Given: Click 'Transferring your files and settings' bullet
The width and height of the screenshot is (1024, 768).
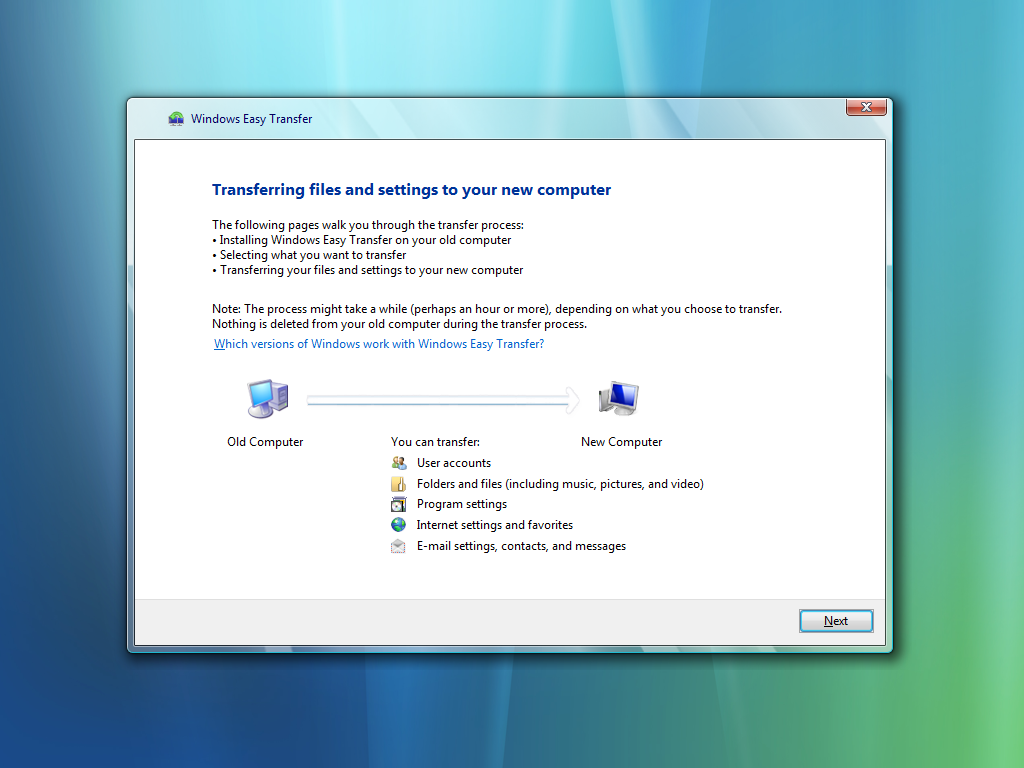Looking at the screenshot, I should click(368, 270).
